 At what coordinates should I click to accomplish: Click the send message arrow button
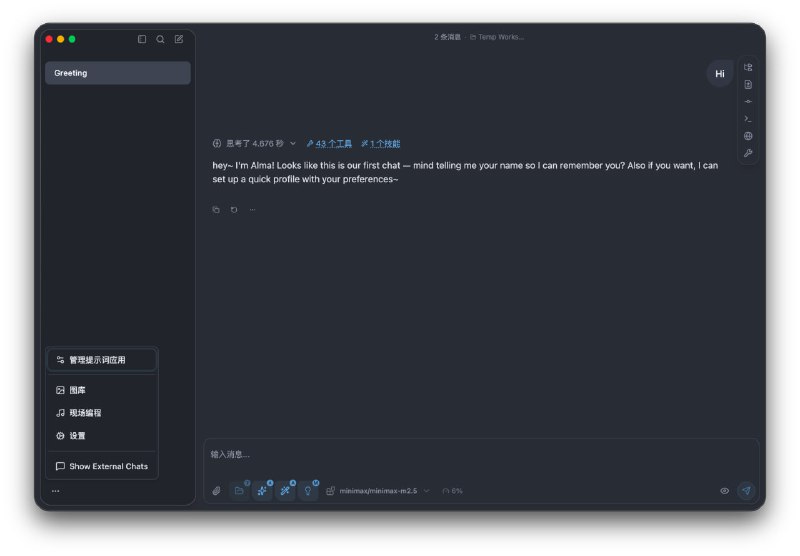click(746, 491)
